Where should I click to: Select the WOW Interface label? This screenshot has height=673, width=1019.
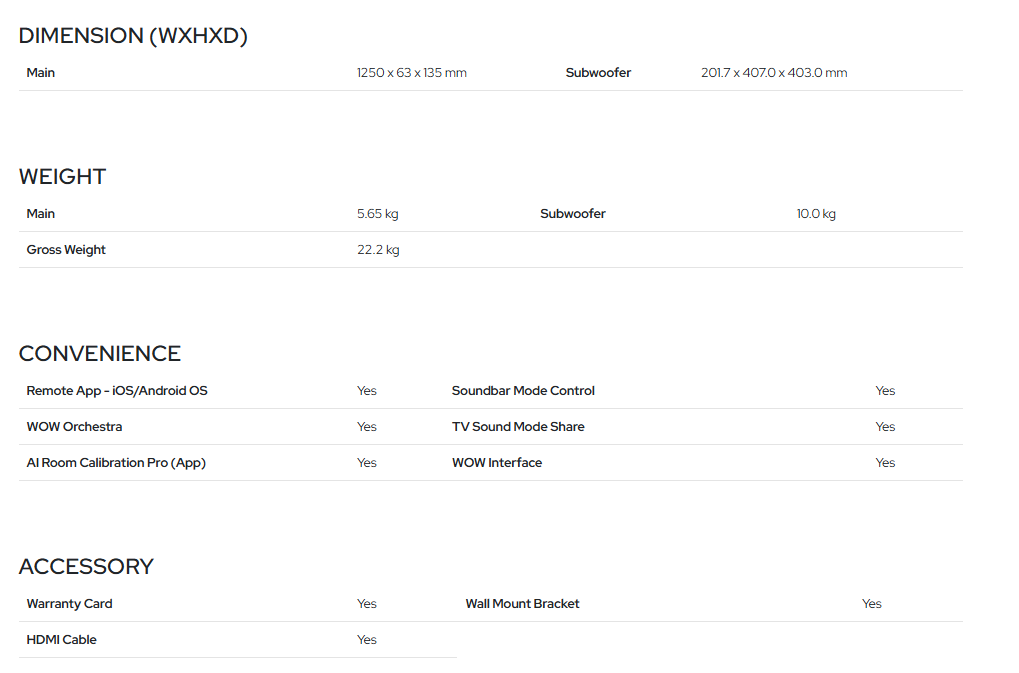pyautogui.click(x=497, y=463)
